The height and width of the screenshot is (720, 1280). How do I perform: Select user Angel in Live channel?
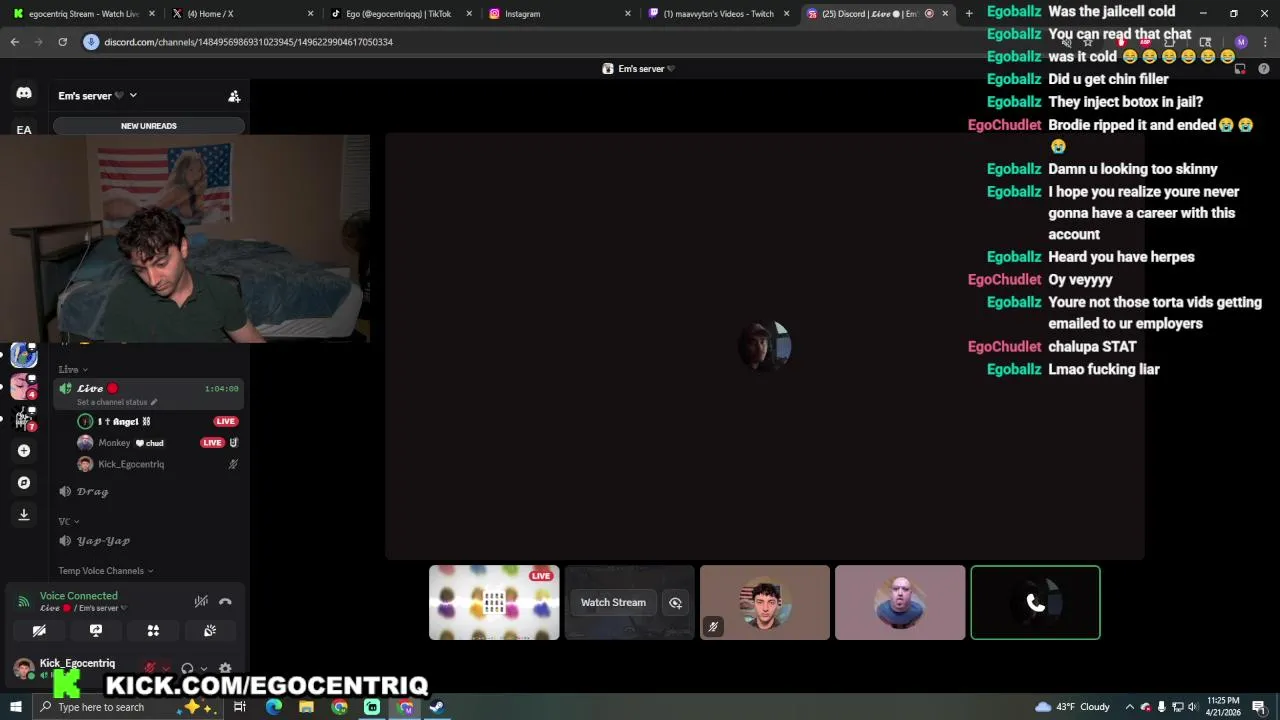[x=158, y=422]
